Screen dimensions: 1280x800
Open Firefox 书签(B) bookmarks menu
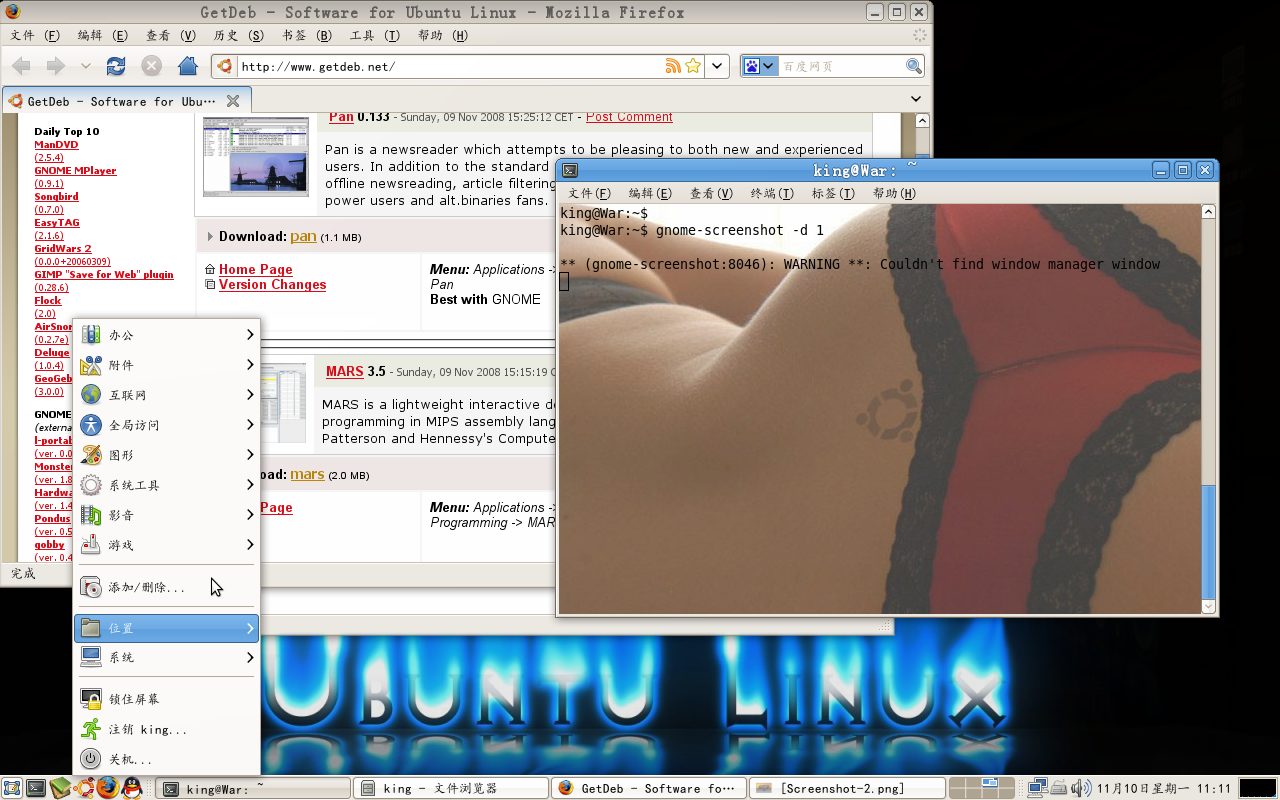tap(306, 35)
